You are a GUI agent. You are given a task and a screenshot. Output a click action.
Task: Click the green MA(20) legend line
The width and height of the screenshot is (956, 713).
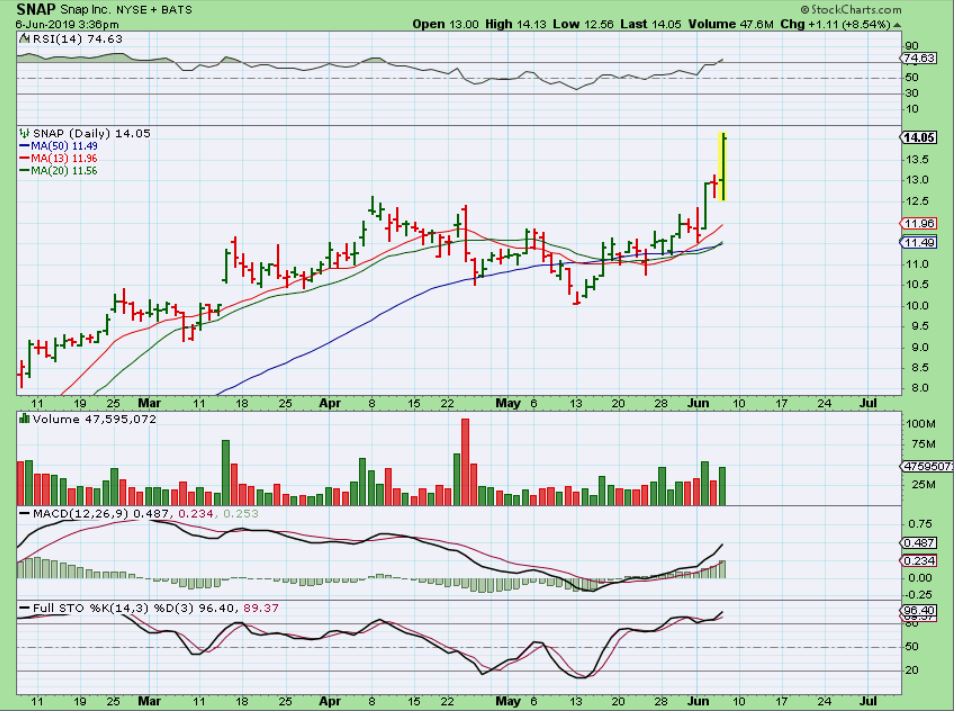click(x=24, y=171)
